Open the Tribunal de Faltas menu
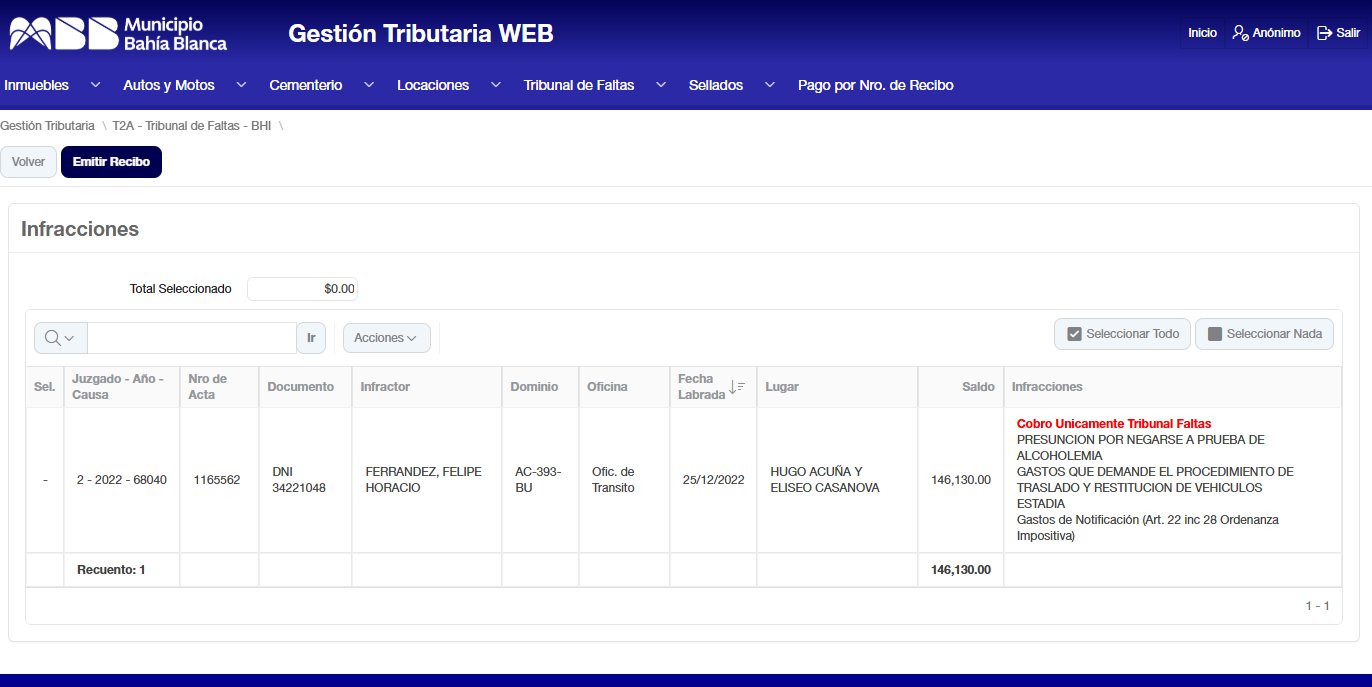This screenshot has height=687, width=1372. coord(579,85)
